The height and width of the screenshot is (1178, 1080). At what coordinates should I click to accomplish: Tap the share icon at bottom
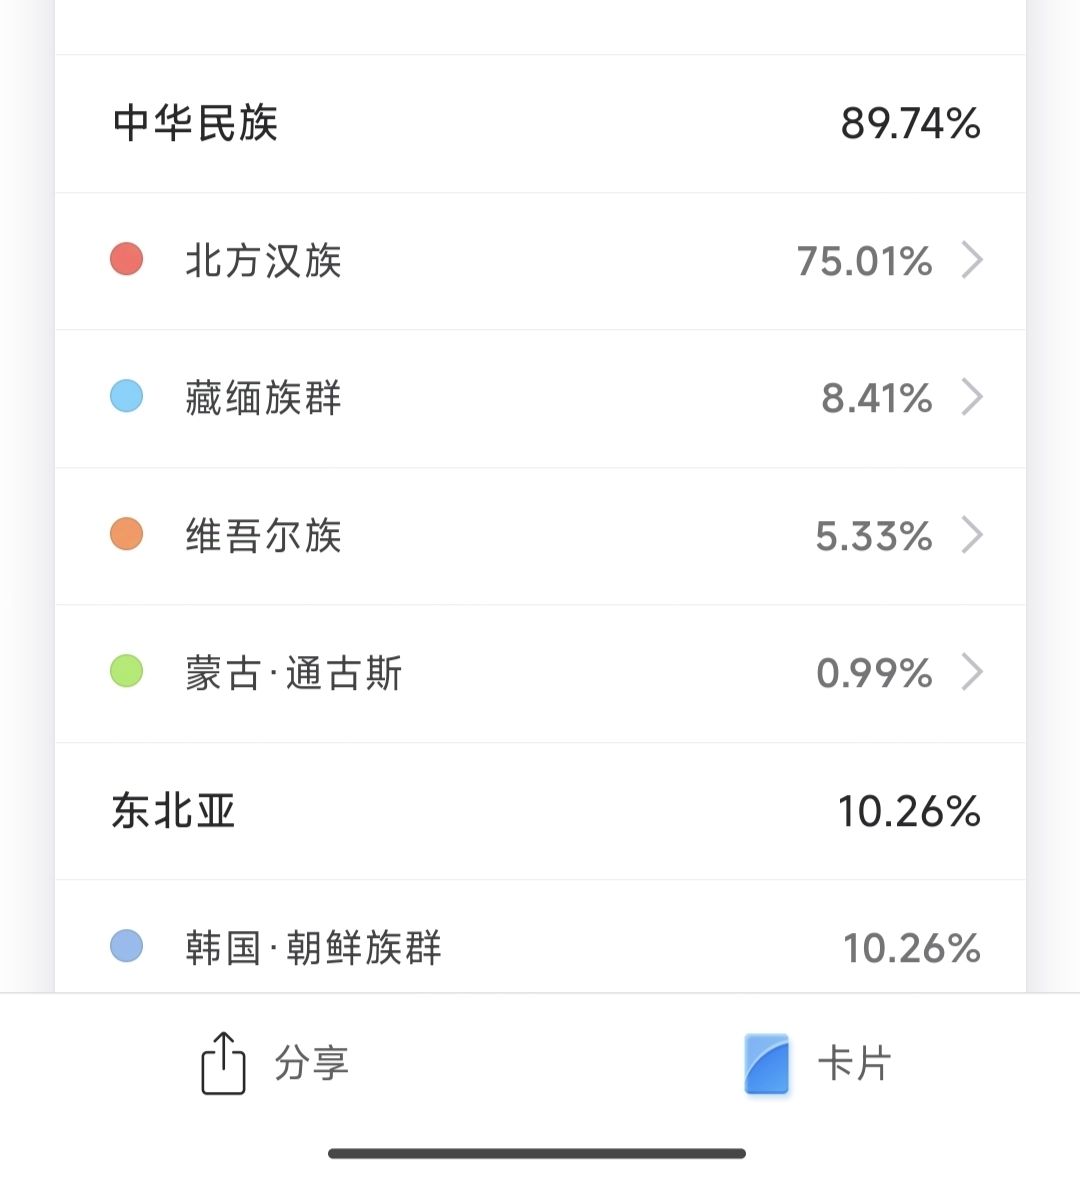223,1063
